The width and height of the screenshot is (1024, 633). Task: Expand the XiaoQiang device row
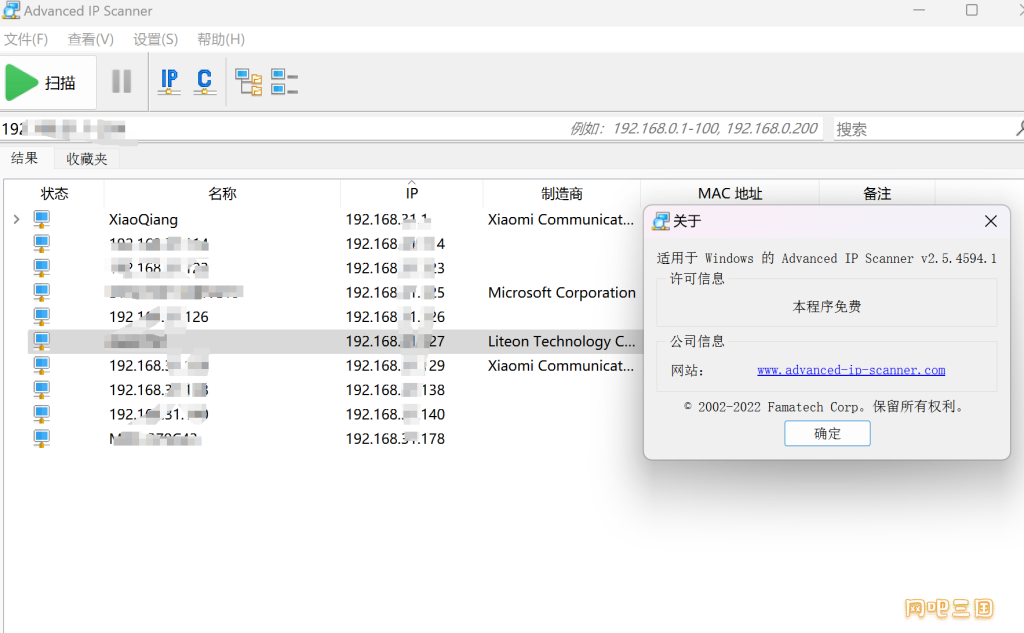click(x=16, y=219)
